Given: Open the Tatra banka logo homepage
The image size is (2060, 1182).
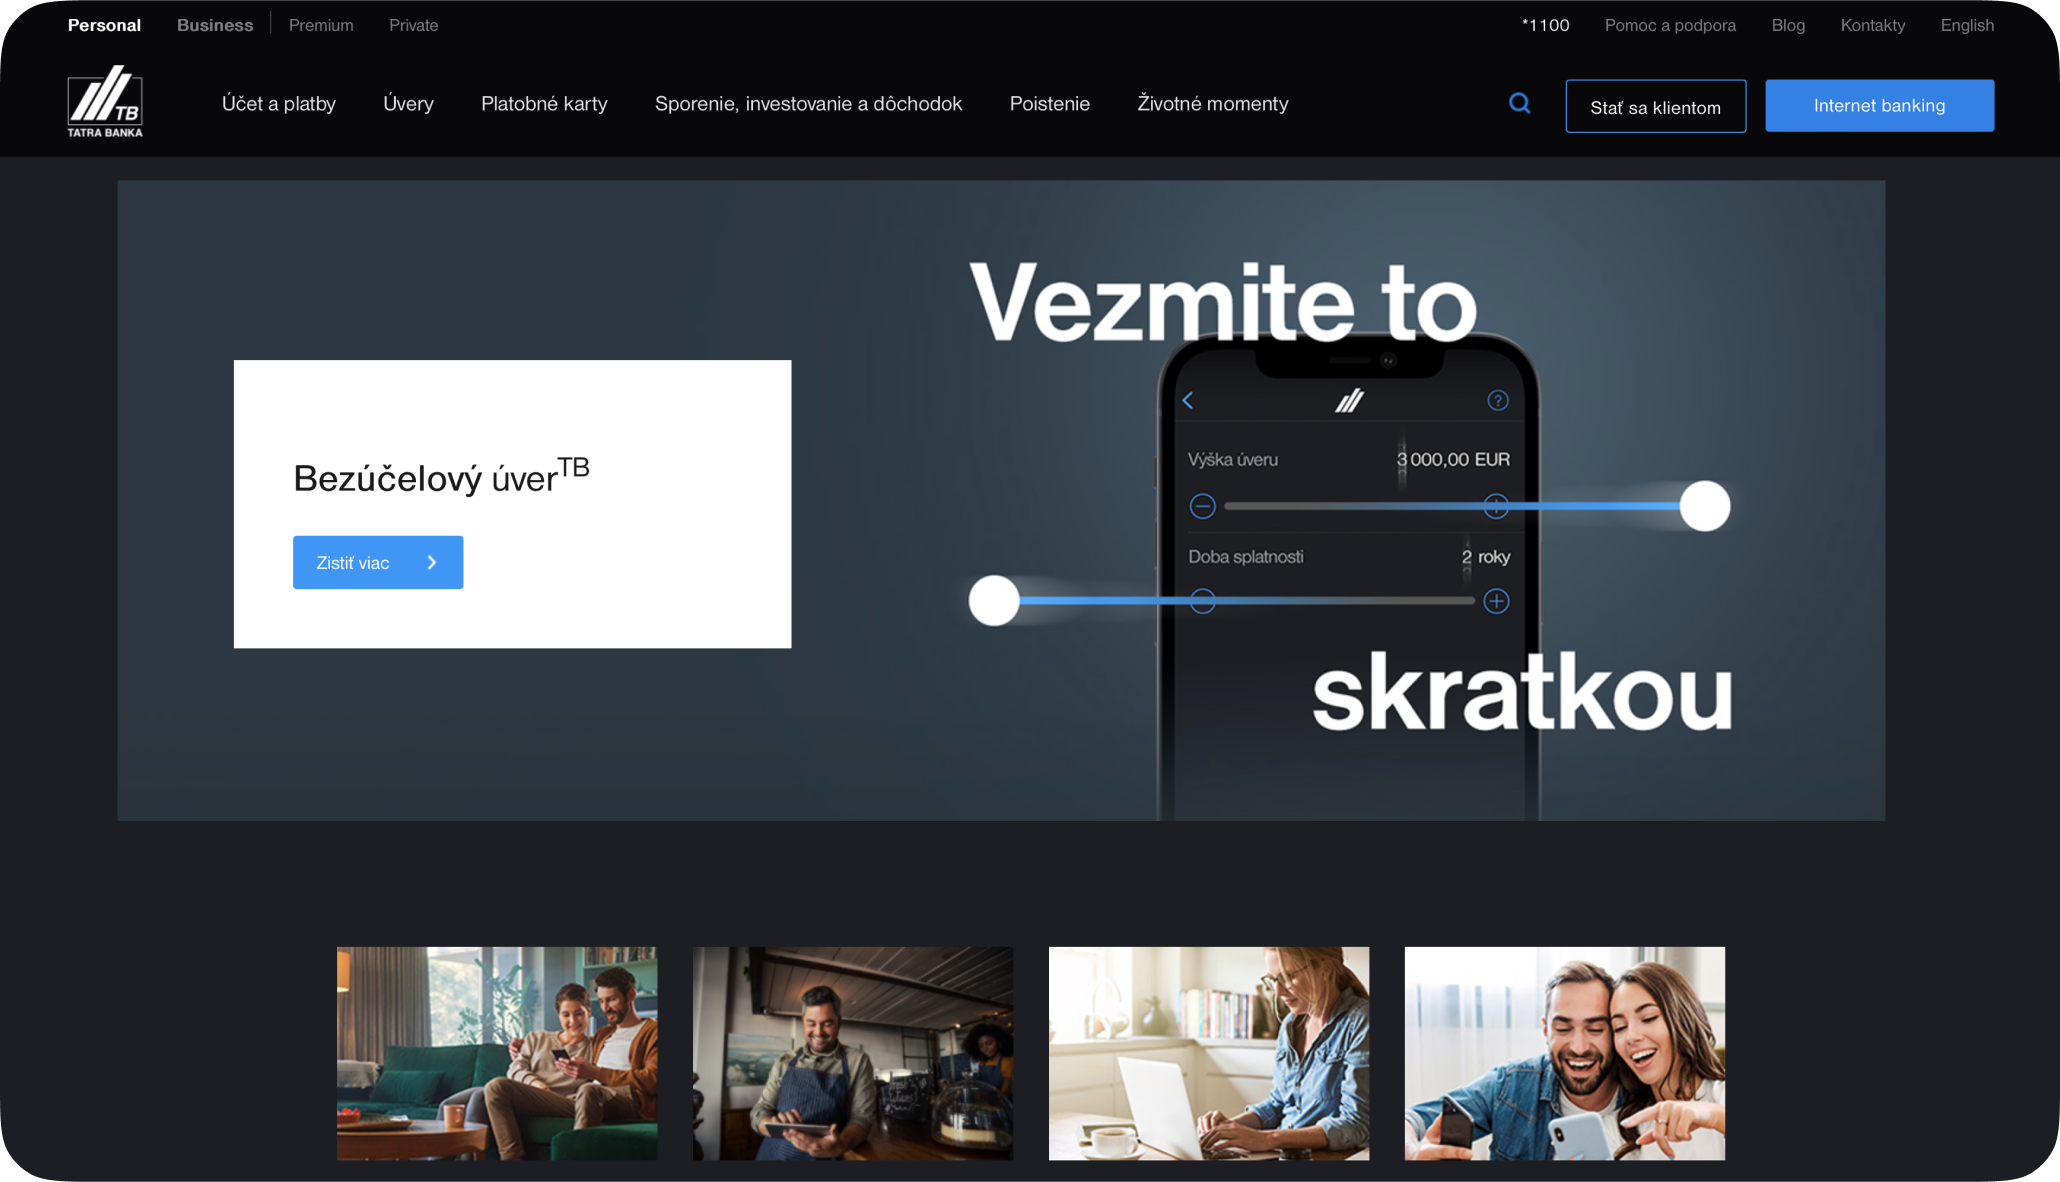Looking at the screenshot, I should click(x=105, y=101).
